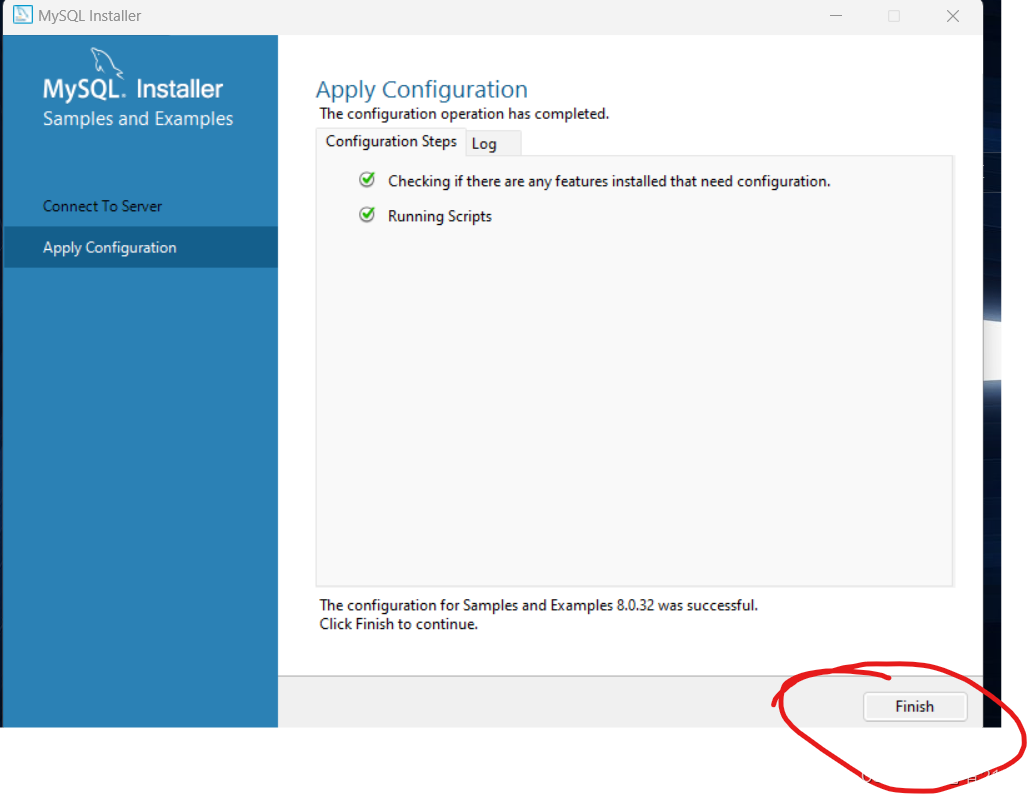The image size is (1028, 795).
Task: Select Apply Configuration in the sidebar
Action: [x=141, y=247]
